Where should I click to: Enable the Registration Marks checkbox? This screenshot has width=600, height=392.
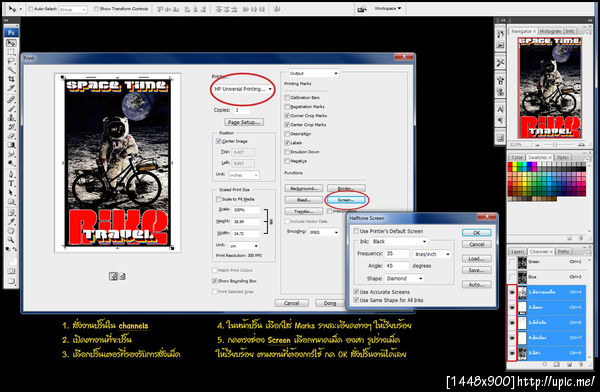pyautogui.click(x=287, y=107)
